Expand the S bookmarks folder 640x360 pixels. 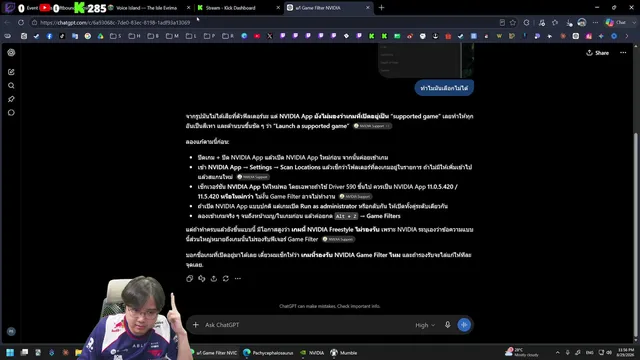coord(116,36)
